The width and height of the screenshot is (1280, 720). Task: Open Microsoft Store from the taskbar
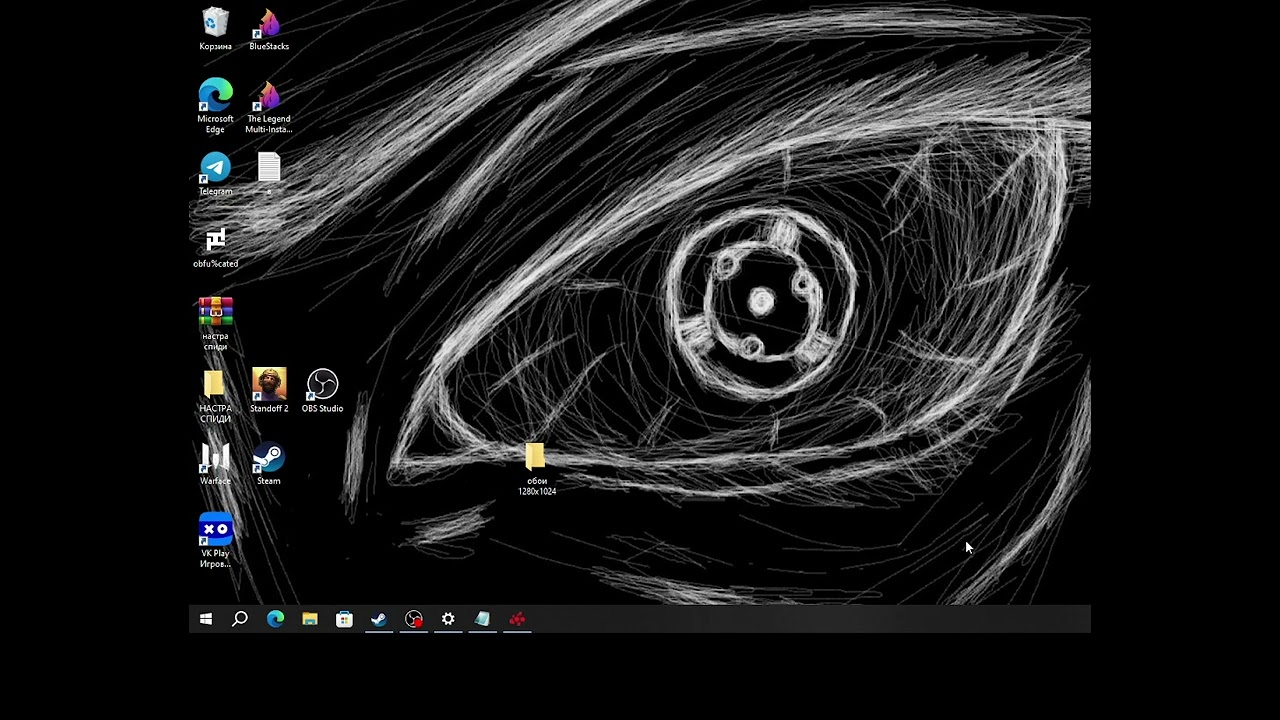344,619
